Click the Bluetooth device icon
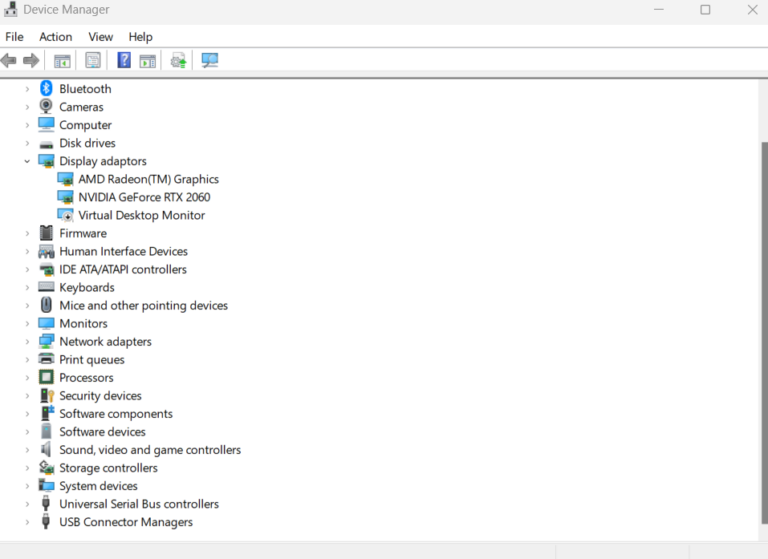The height and width of the screenshot is (559, 768). pyautogui.click(x=46, y=89)
